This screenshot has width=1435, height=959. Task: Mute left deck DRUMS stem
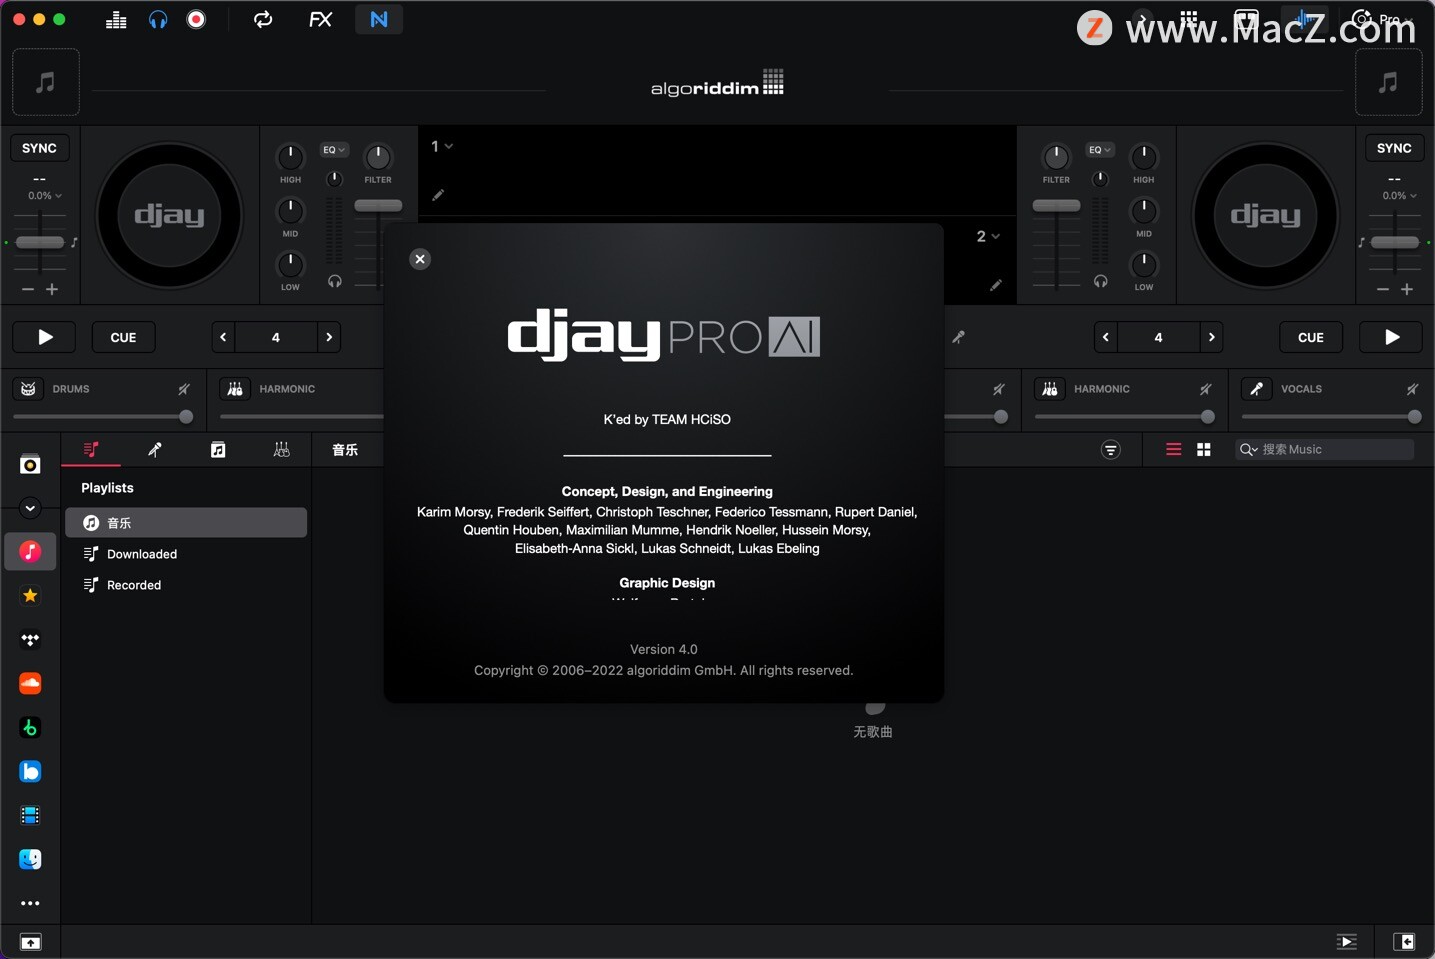(x=184, y=389)
